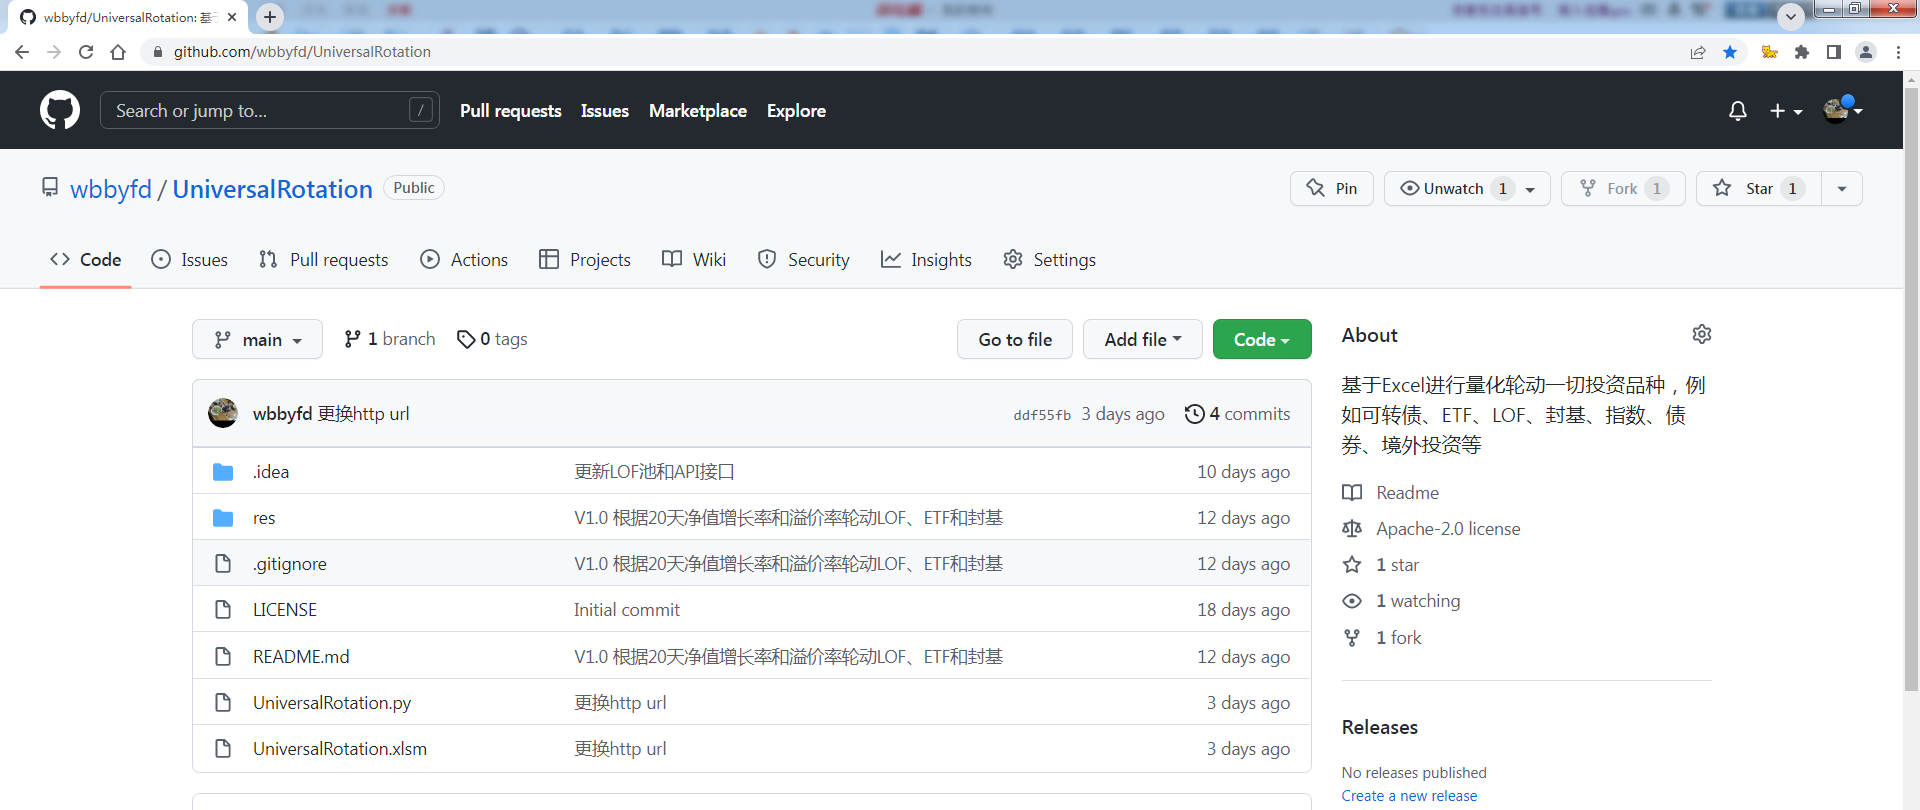Fork the repository
Screen dimensions: 1920x810
click(x=1623, y=188)
